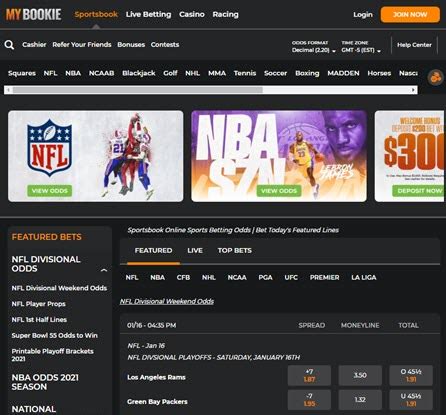Viewport: 446px width, 415px height.
Task: Switch to the TOP BETS tab
Action: (x=235, y=250)
